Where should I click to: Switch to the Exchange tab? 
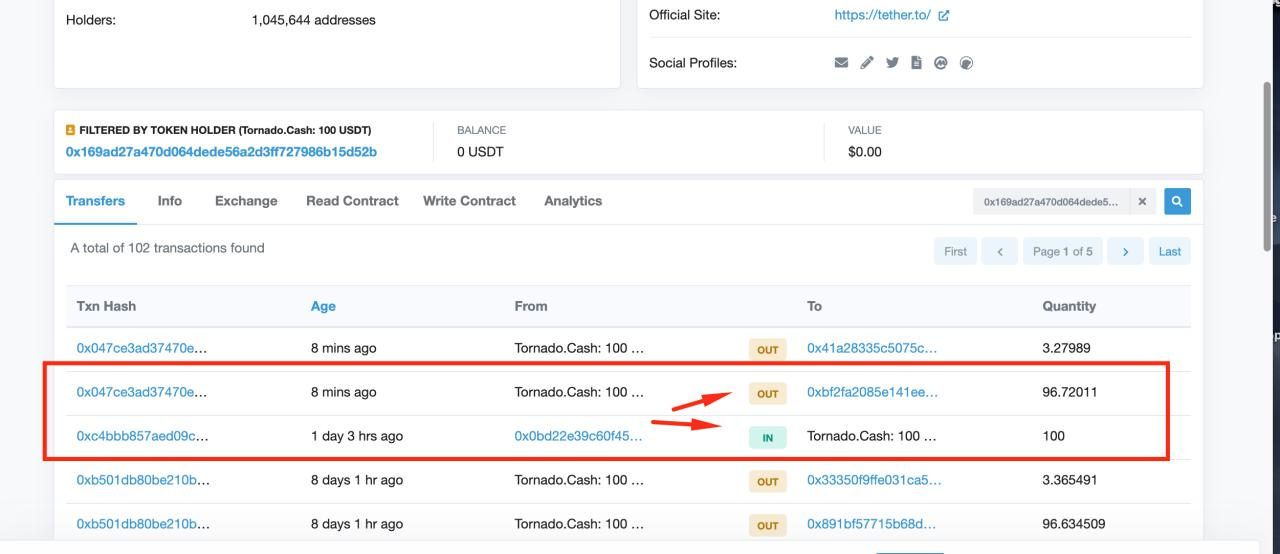click(x=246, y=201)
